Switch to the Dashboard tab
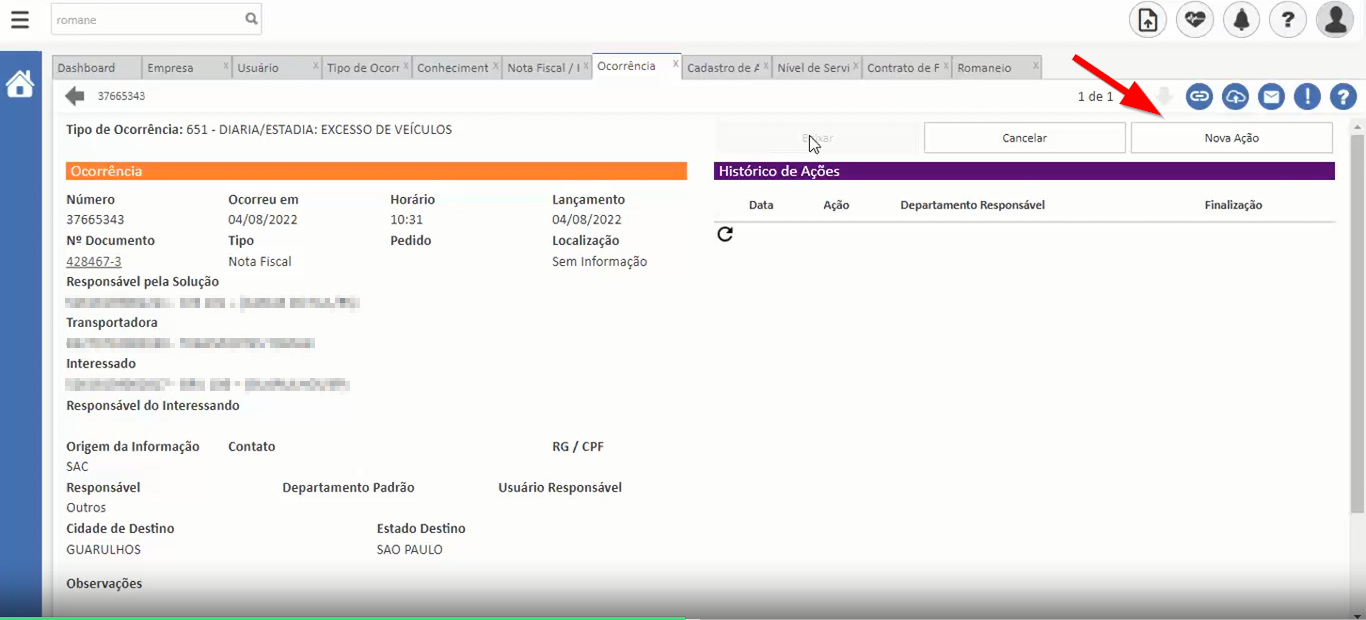This screenshot has width=1366, height=620. click(x=87, y=68)
